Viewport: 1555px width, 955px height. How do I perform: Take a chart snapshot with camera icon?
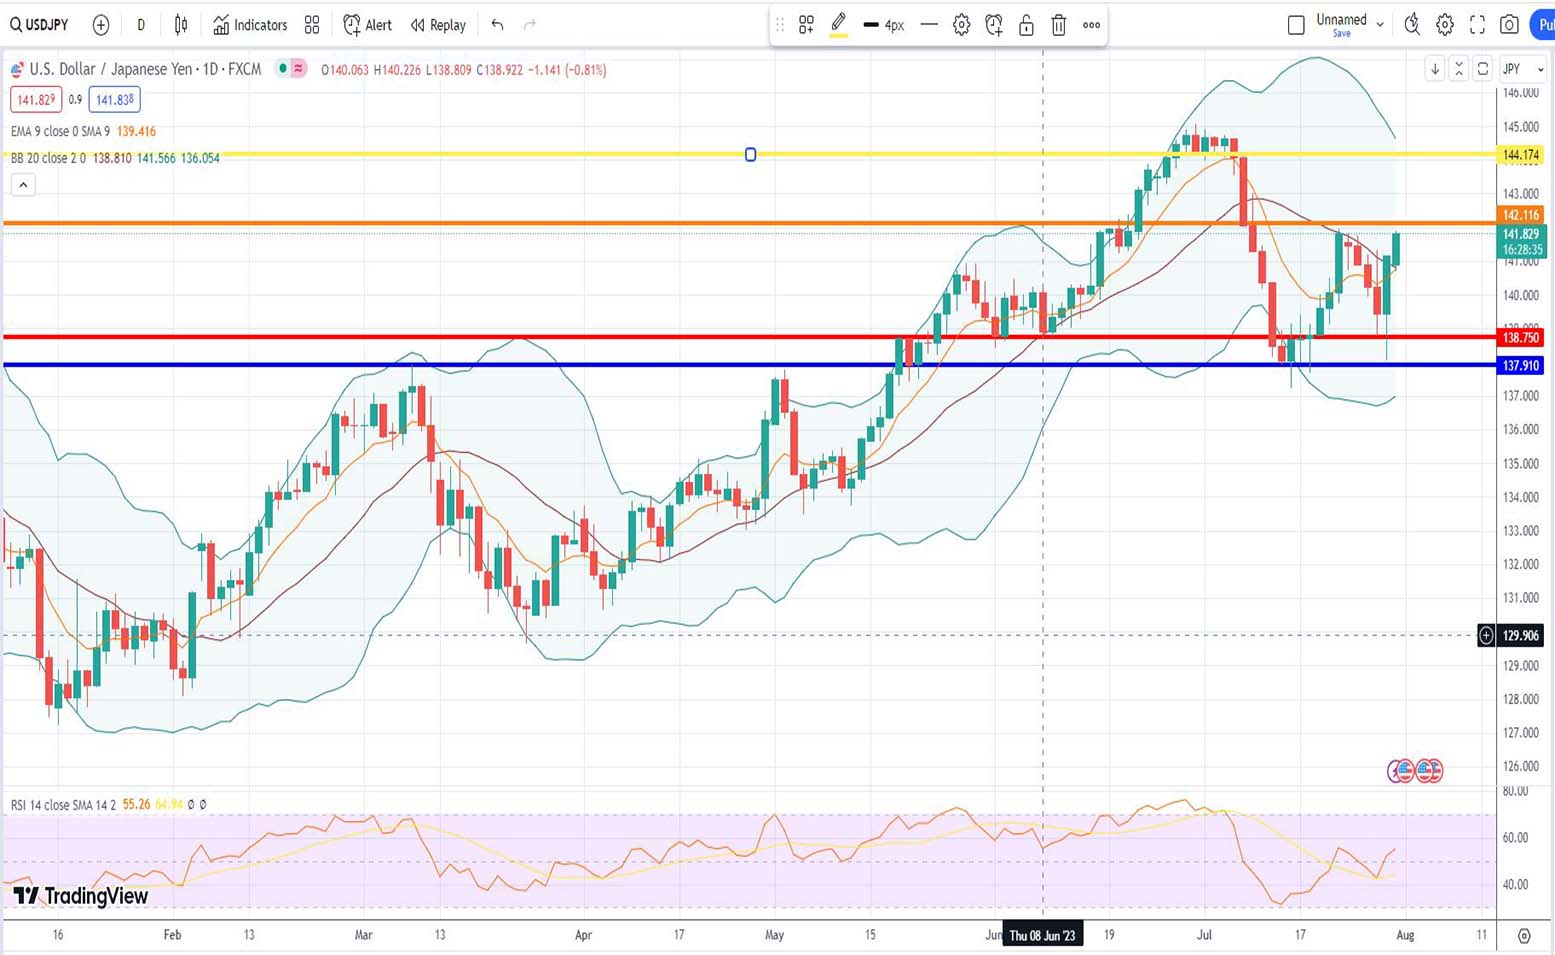(1510, 25)
